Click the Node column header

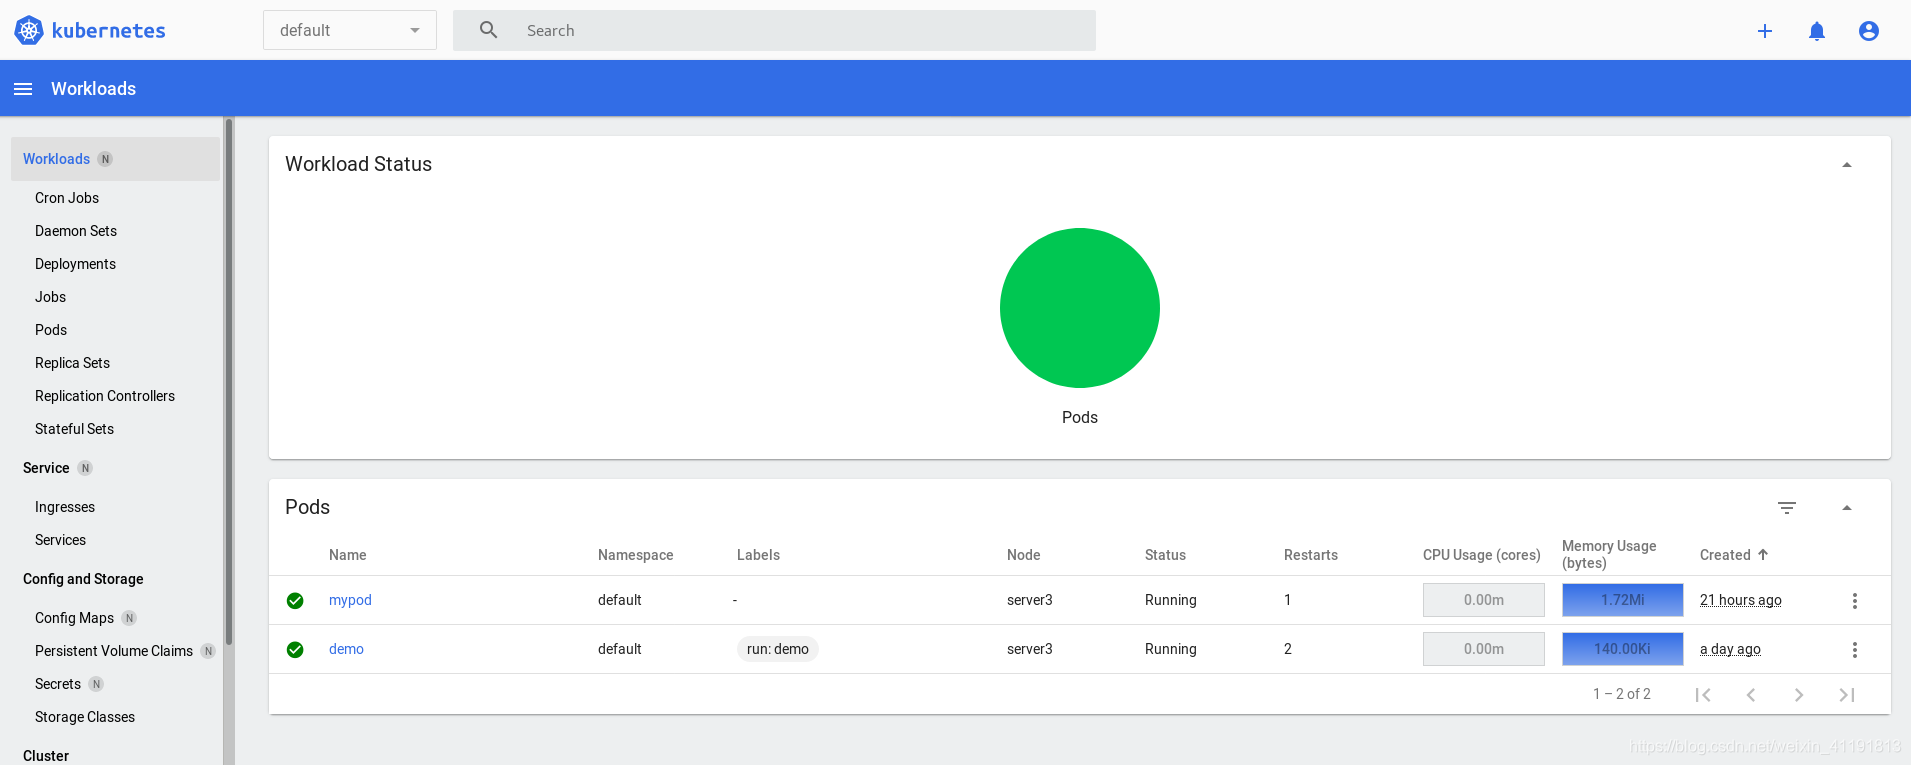click(1024, 555)
